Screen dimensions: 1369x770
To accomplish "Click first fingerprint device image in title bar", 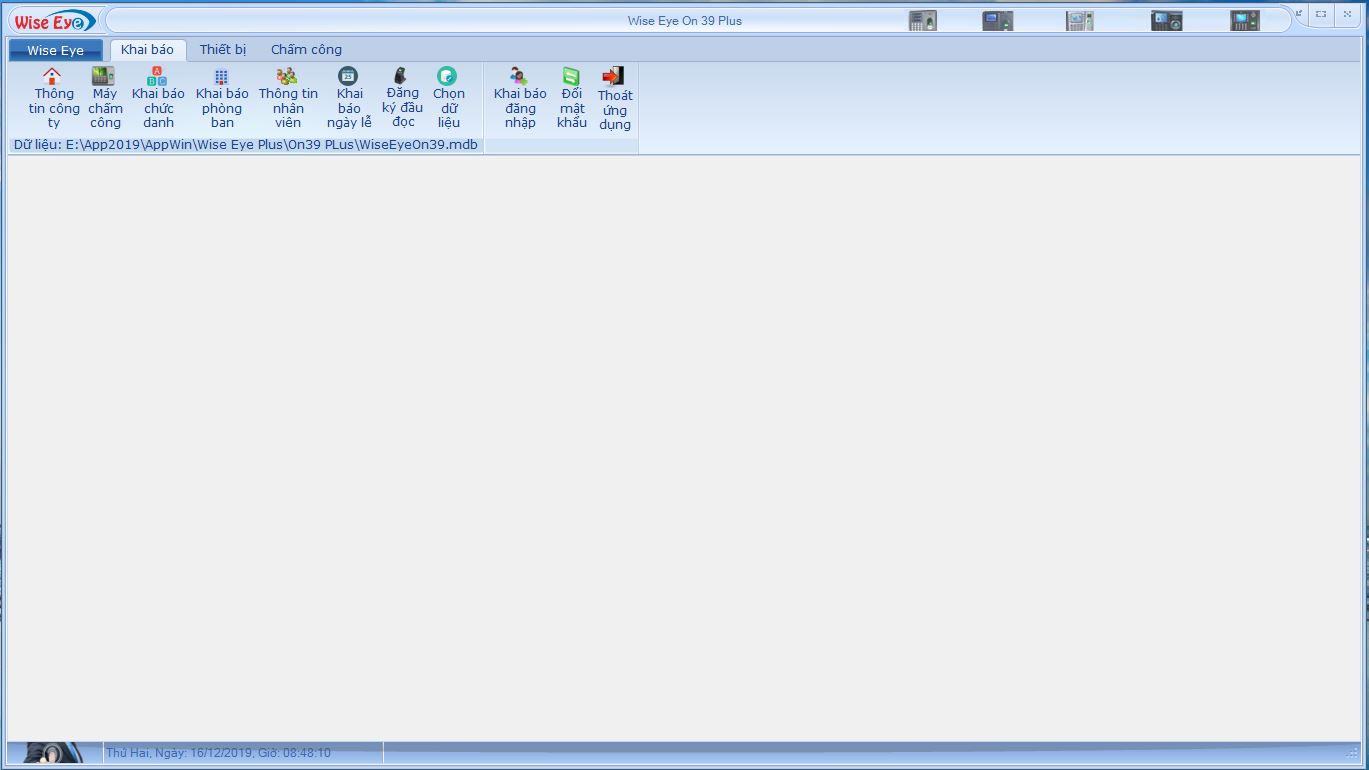I will (922, 20).
